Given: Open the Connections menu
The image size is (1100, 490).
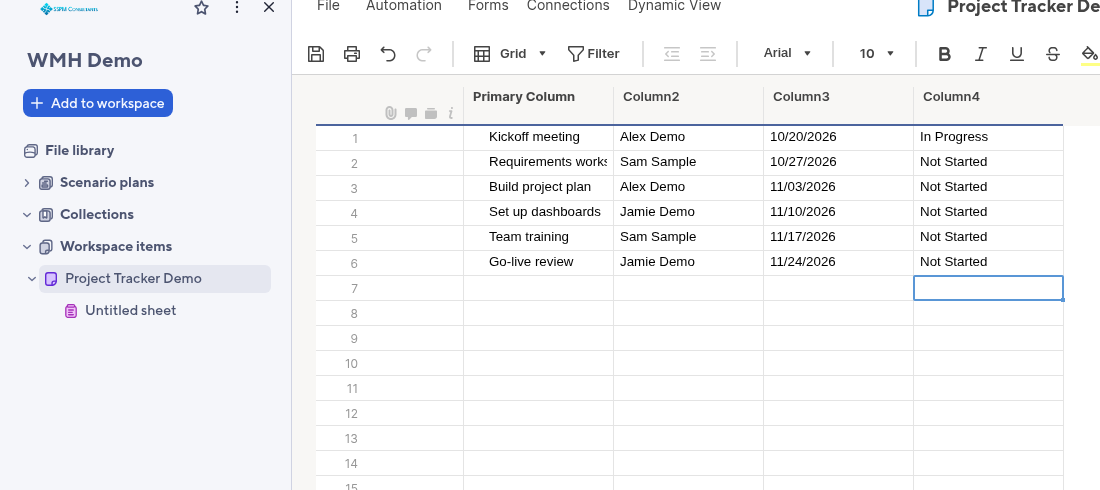Looking at the screenshot, I should tap(568, 6).
